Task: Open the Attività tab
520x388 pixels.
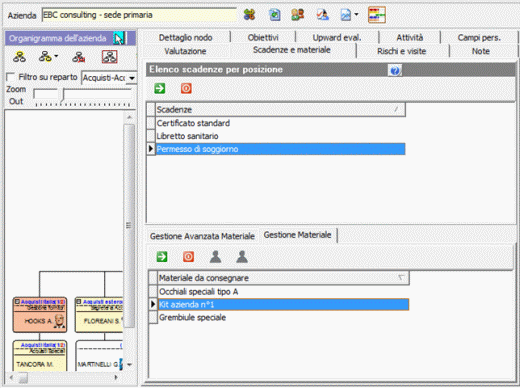Action: tap(410, 37)
